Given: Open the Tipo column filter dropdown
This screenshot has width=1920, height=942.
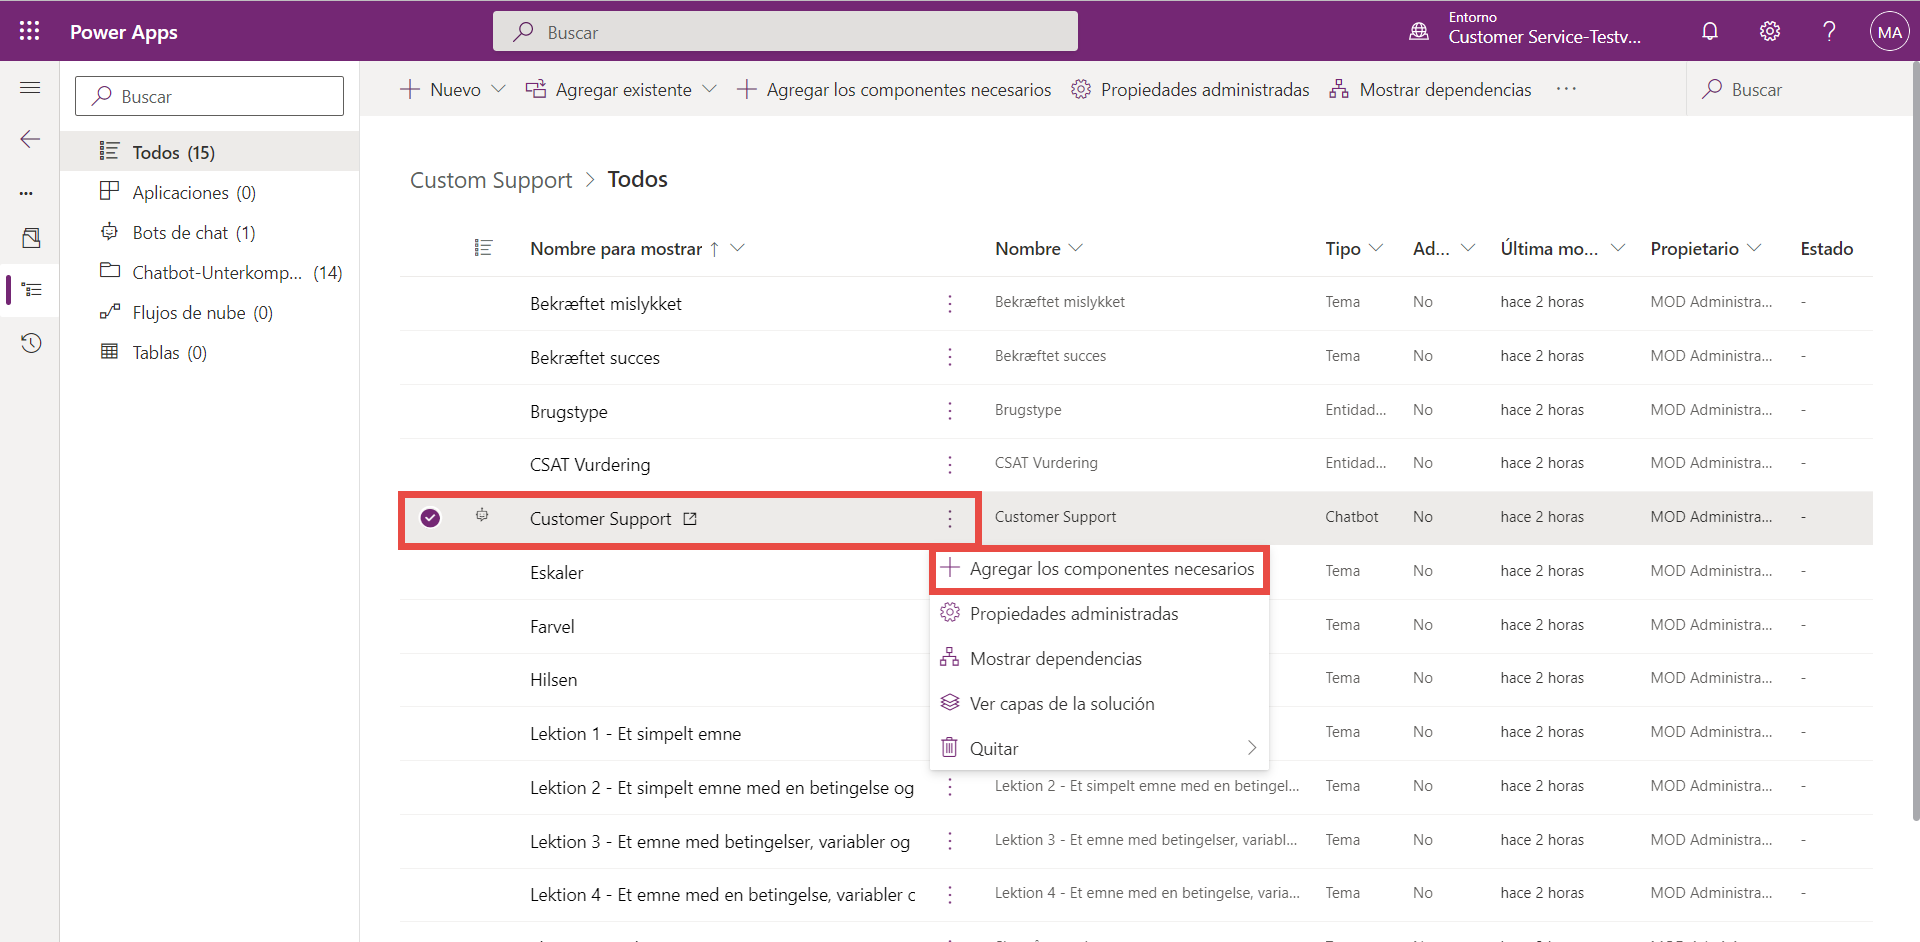Looking at the screenshot, I should click(1376, 248).
